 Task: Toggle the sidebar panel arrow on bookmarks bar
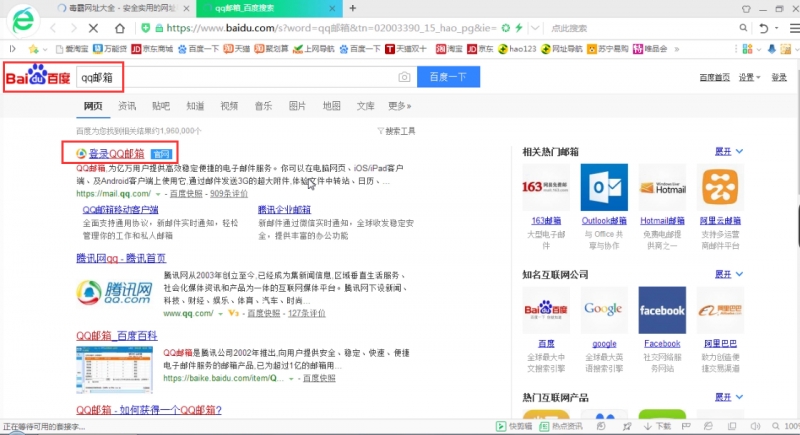pos(13,49)
